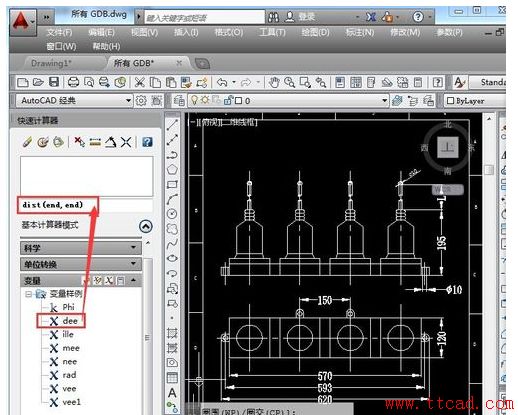Click the drawing area vertical scrollbar thumb
Image resolution: width=518 pixels, height=415 pixels.
[489, 170]
